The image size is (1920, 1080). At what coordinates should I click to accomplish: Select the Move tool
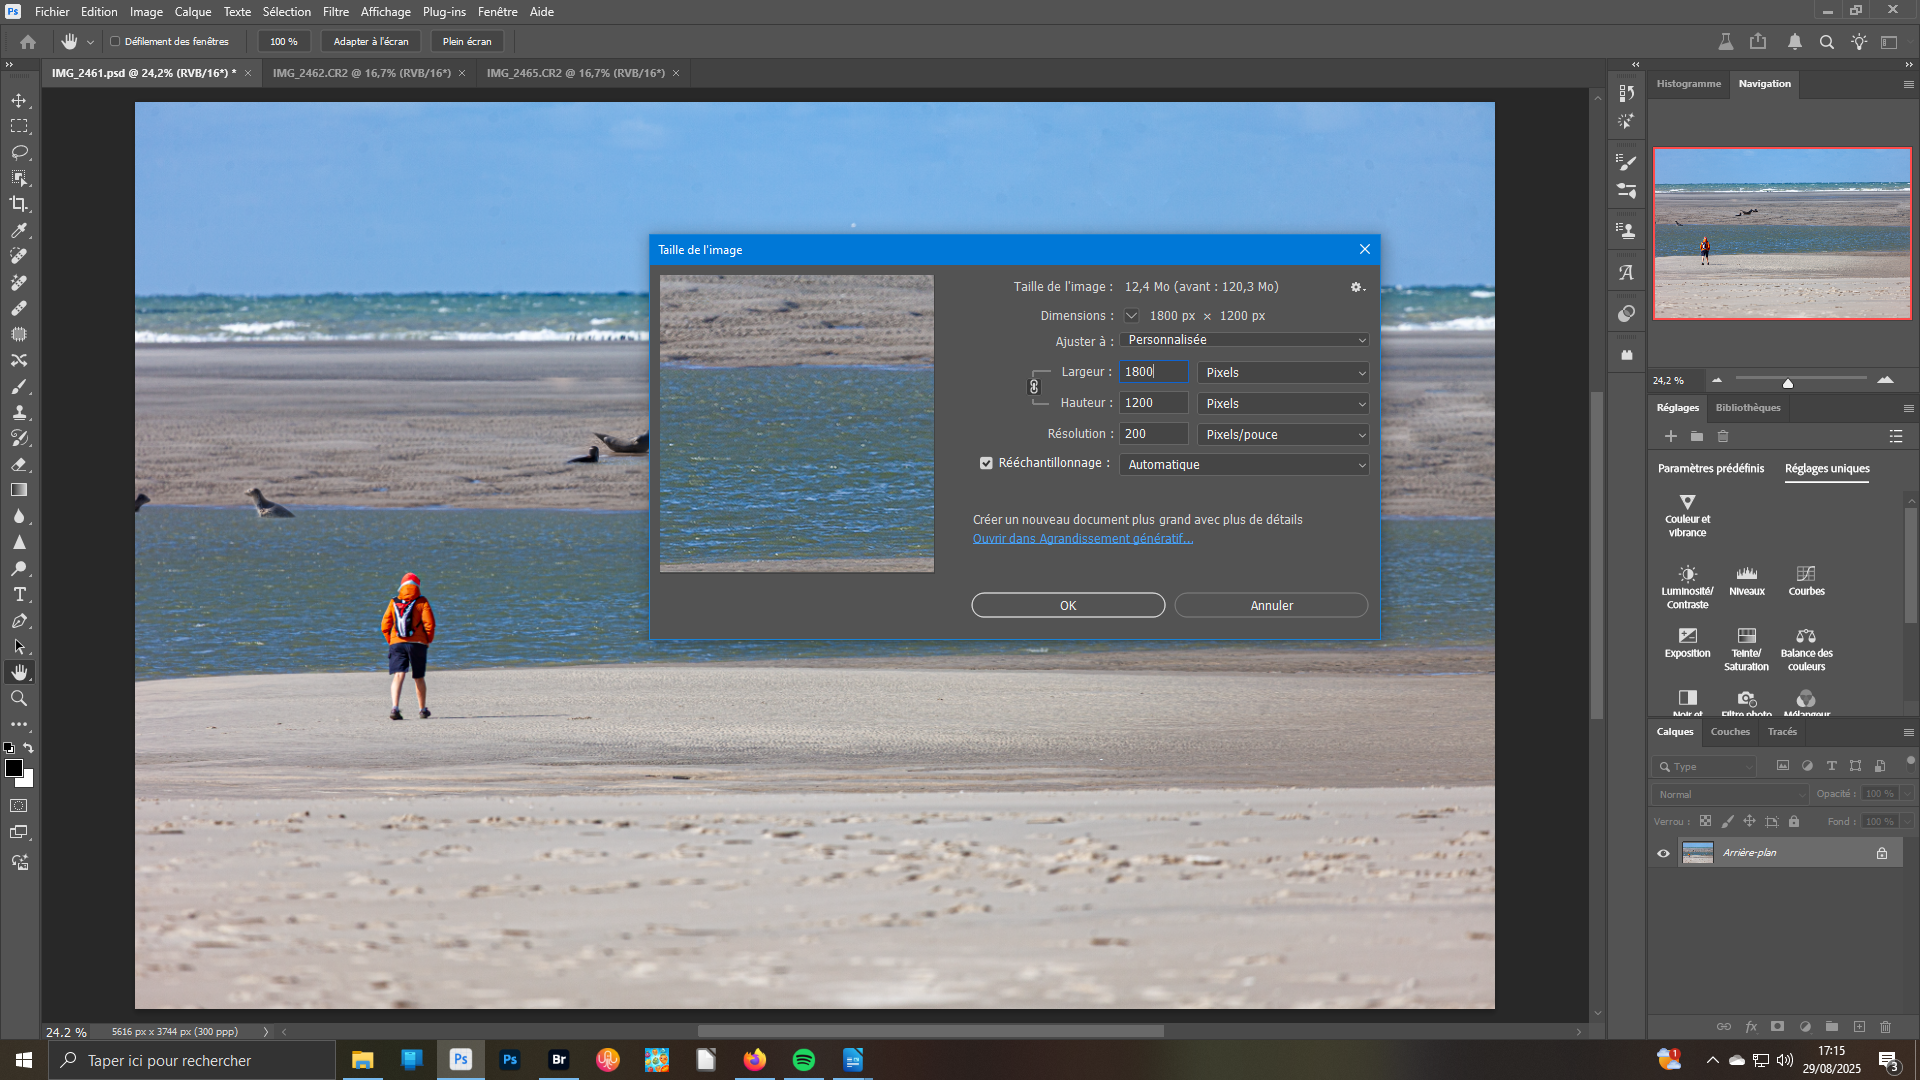(19, 101)
